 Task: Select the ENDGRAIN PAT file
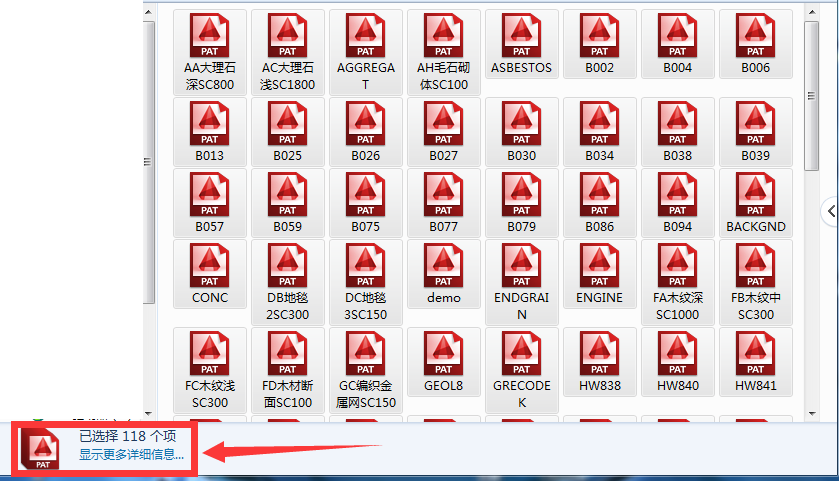(522, 282)
